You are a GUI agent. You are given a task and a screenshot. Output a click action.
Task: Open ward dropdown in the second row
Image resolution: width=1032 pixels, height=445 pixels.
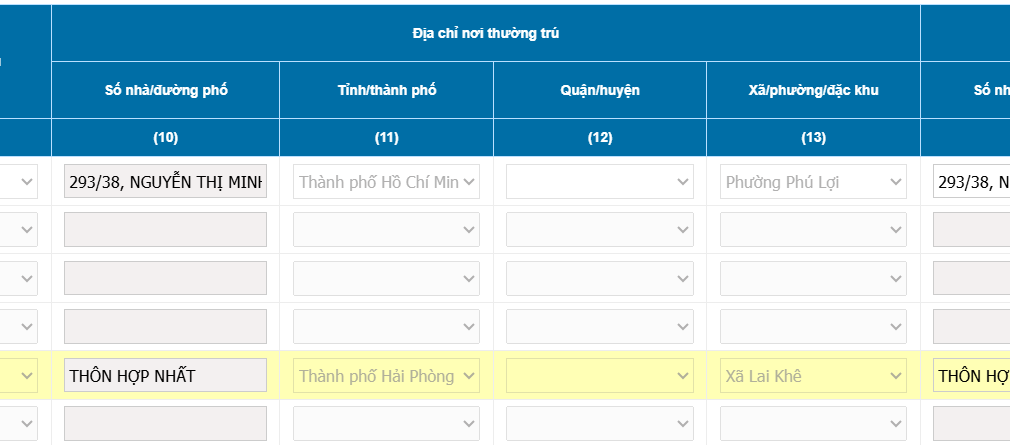813,230
